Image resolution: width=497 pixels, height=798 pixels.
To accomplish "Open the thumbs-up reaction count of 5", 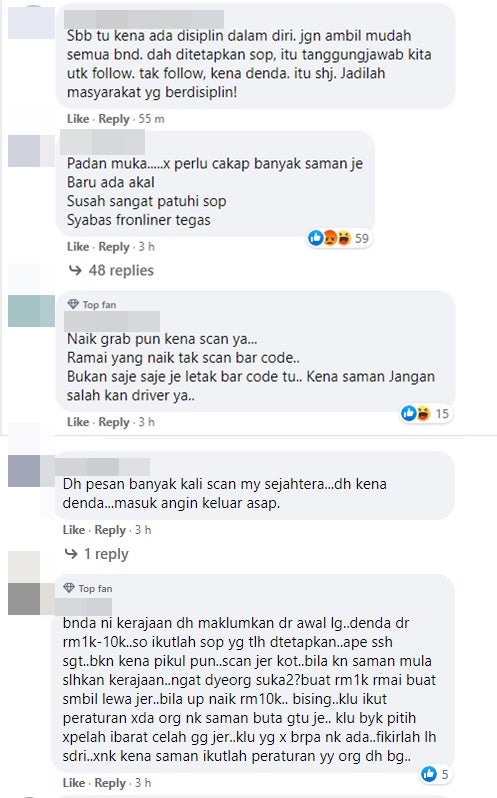I will coord(435,774).
